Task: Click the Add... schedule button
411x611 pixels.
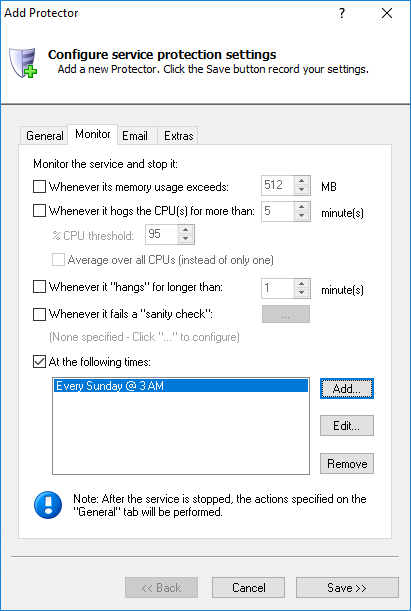Action: pos(347,388)
